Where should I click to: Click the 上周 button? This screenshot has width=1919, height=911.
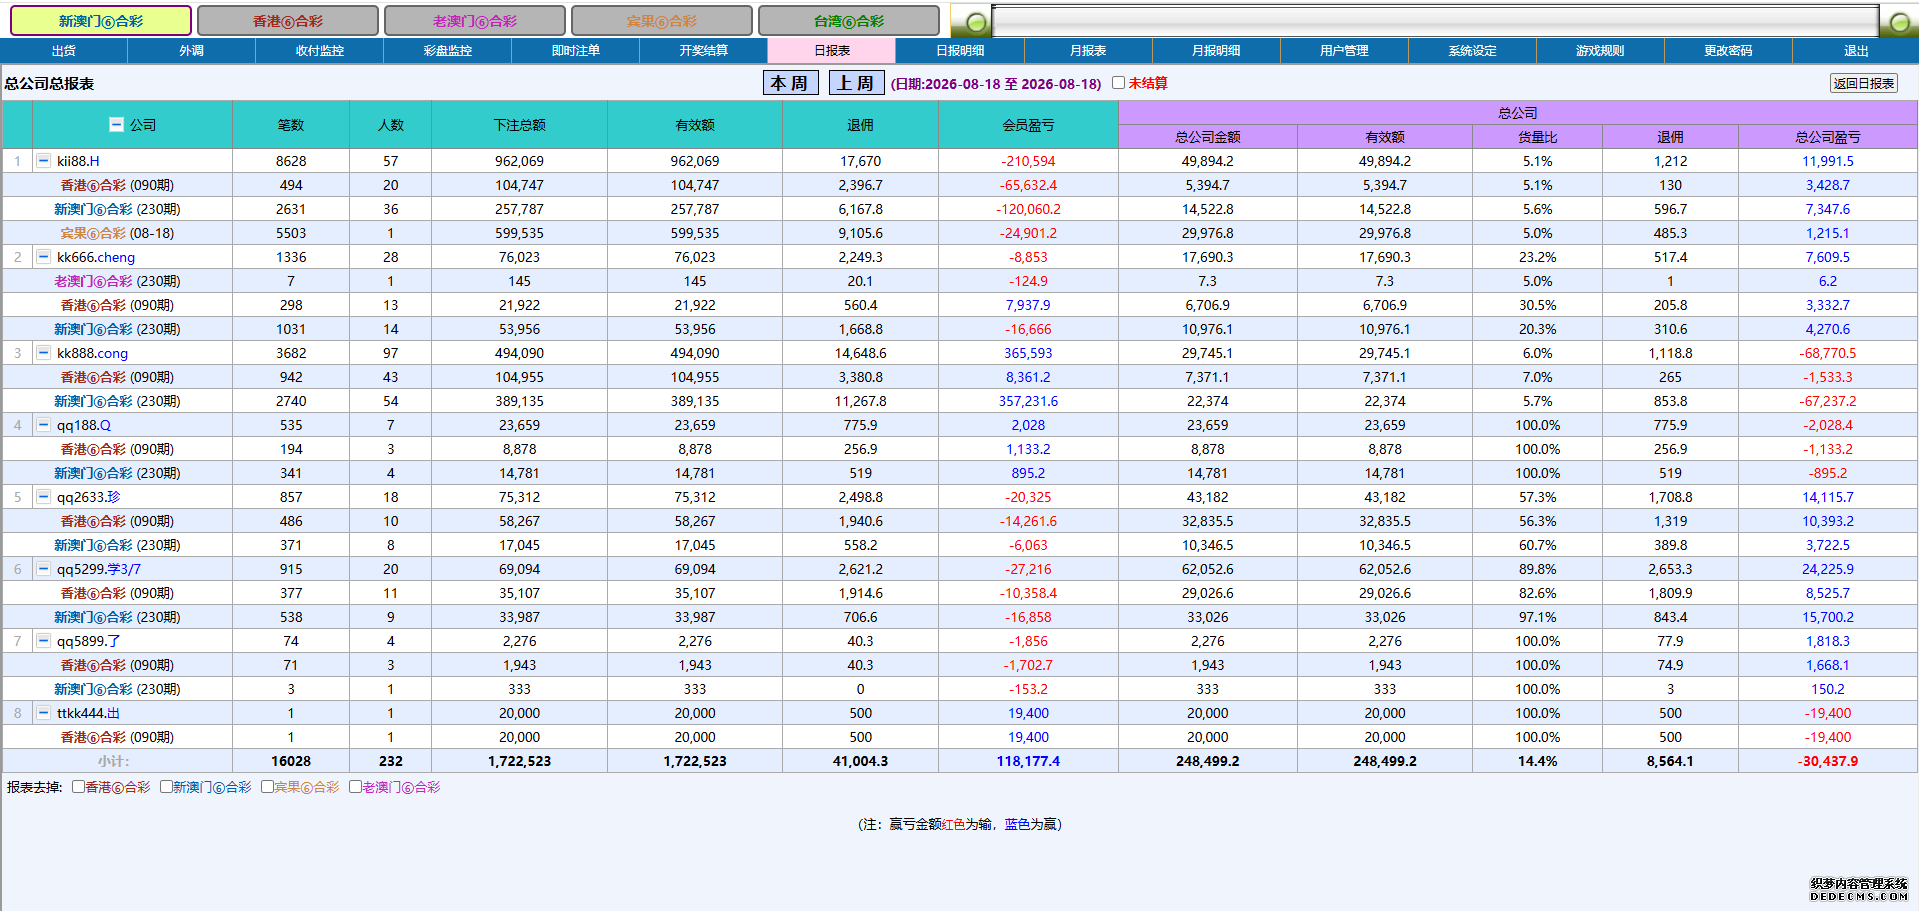tap(856, 83)
